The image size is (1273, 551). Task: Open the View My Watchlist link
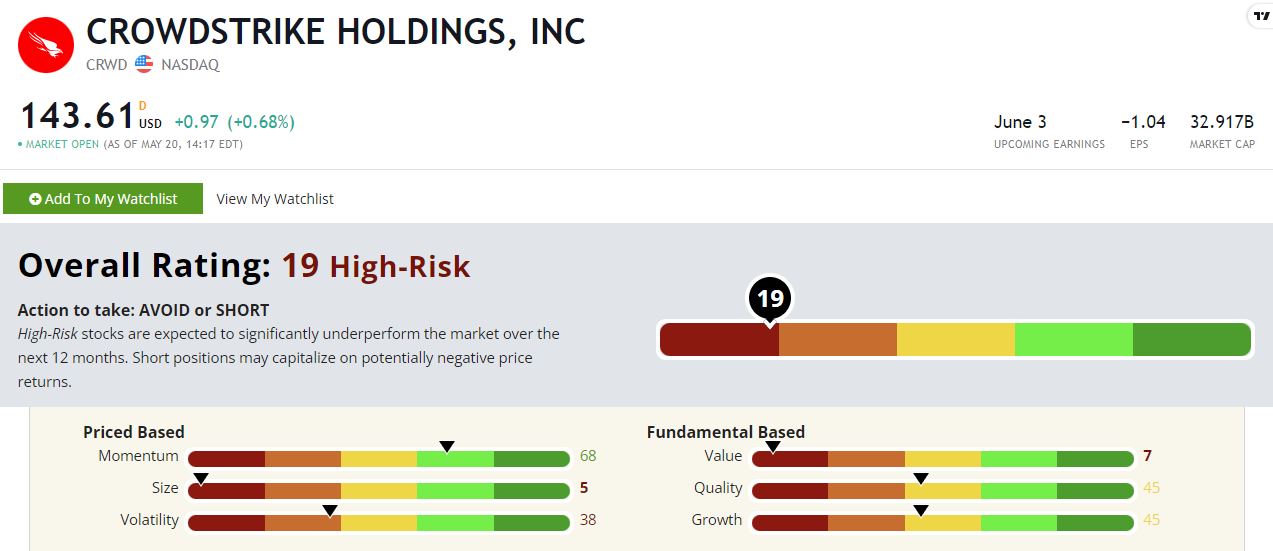point(275,199)
